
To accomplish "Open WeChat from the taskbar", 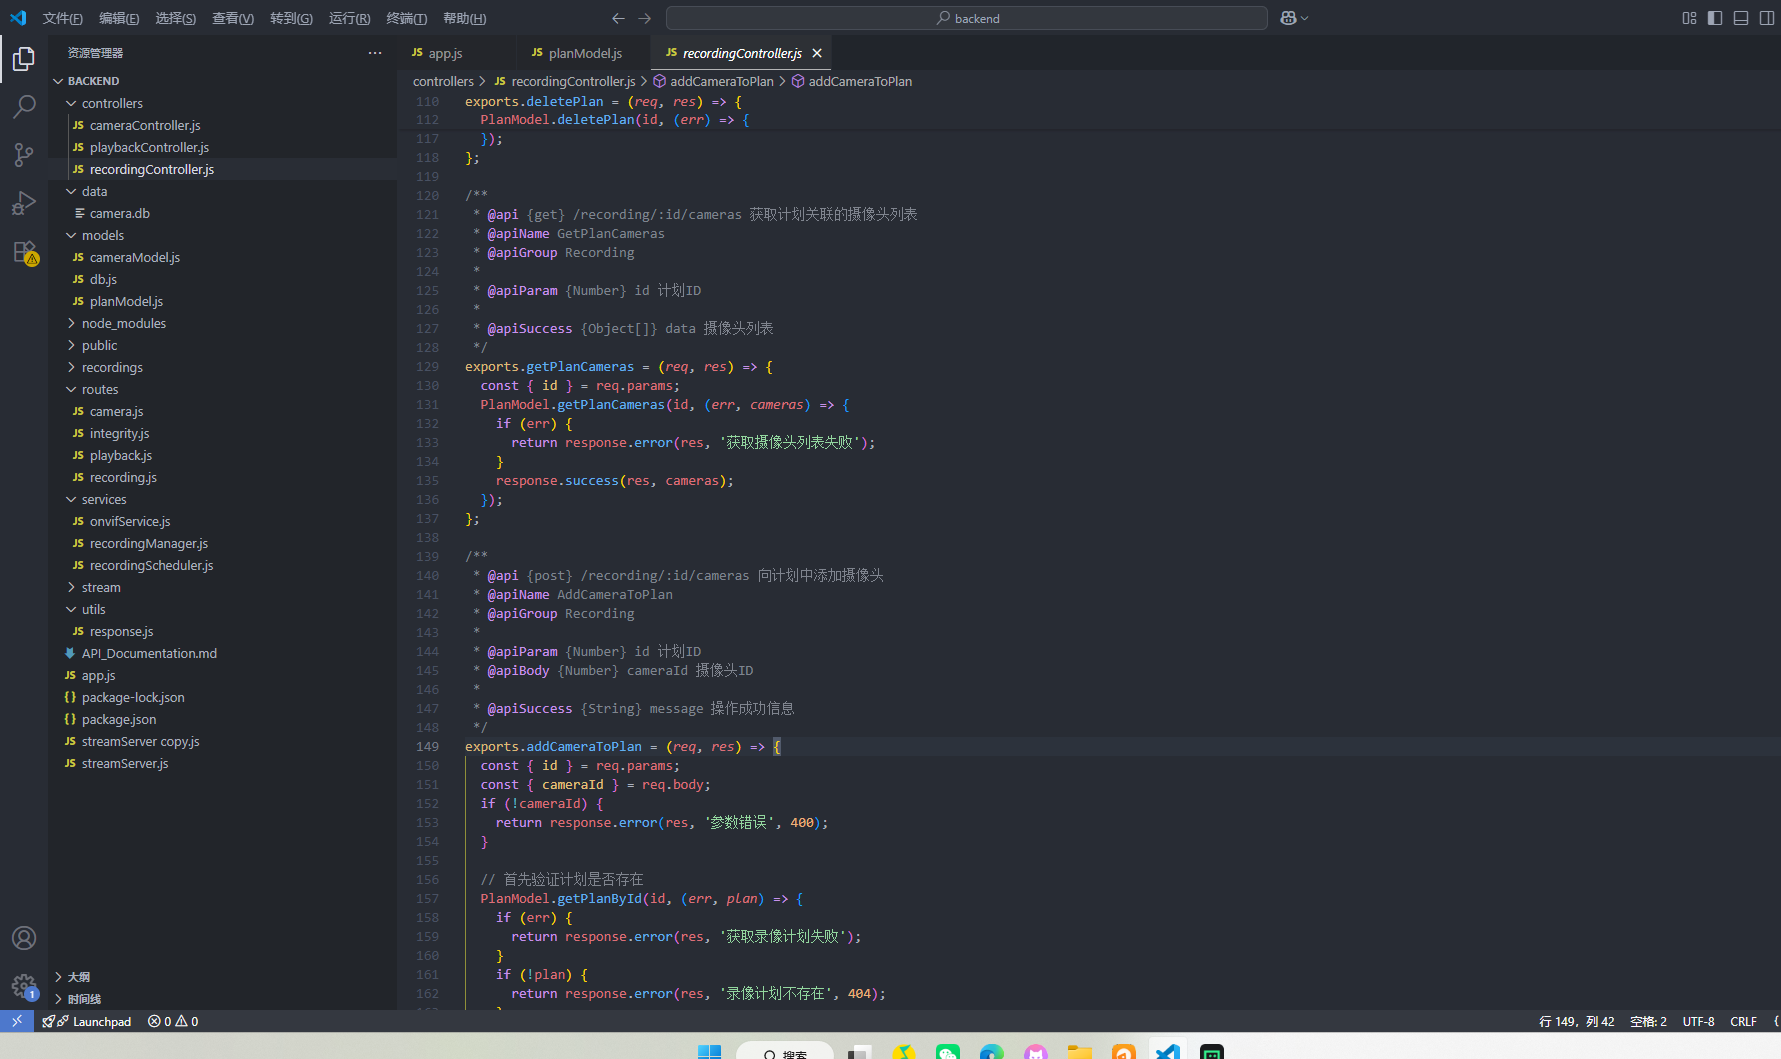I will pyautogui.click(x=948, y=1051).
